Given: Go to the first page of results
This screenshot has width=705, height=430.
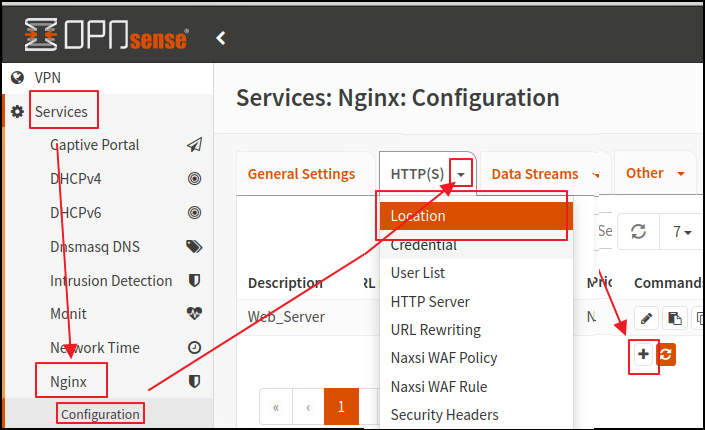Looking at the screenshot, I should coord(276,407).
